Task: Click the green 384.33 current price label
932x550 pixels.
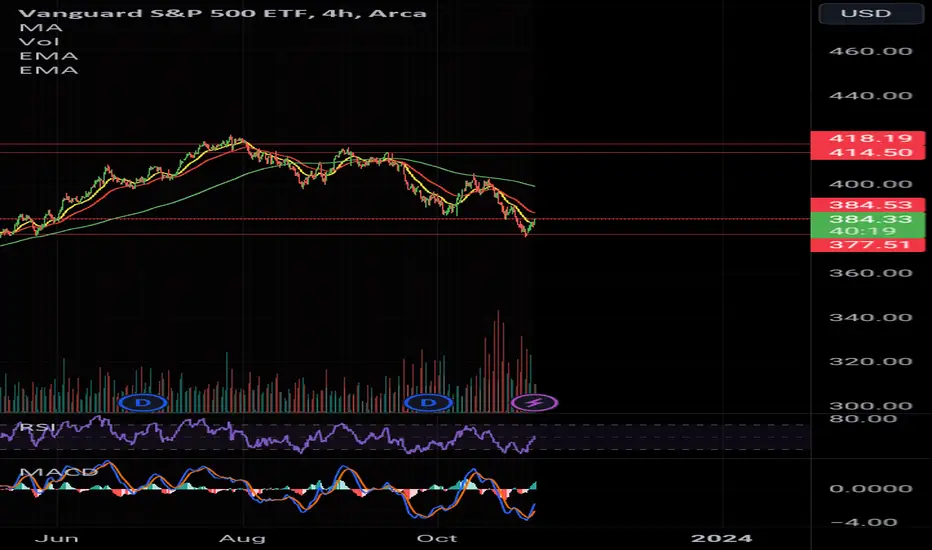Action: point(868,219)
